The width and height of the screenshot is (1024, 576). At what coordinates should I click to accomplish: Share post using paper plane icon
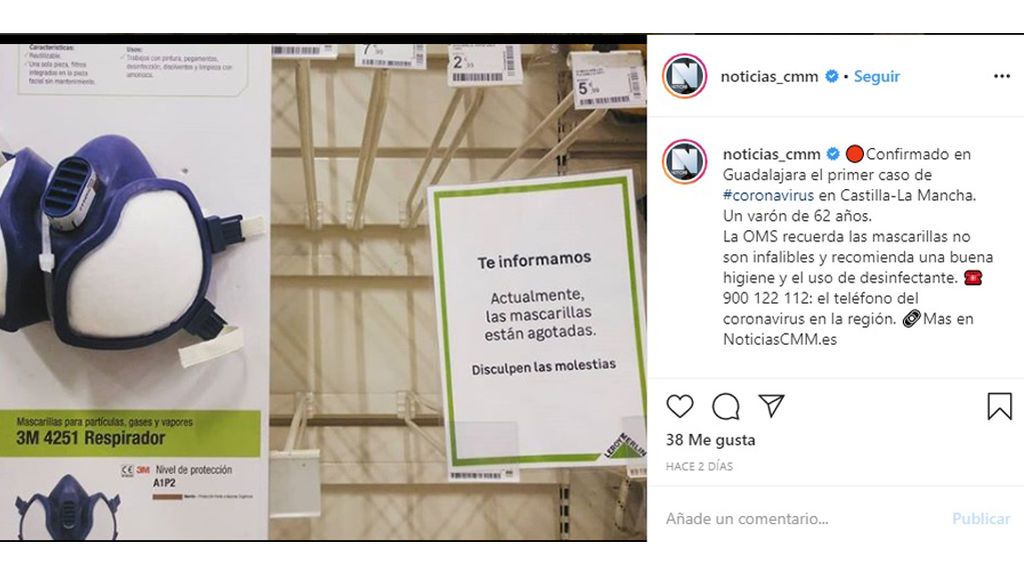771,406
